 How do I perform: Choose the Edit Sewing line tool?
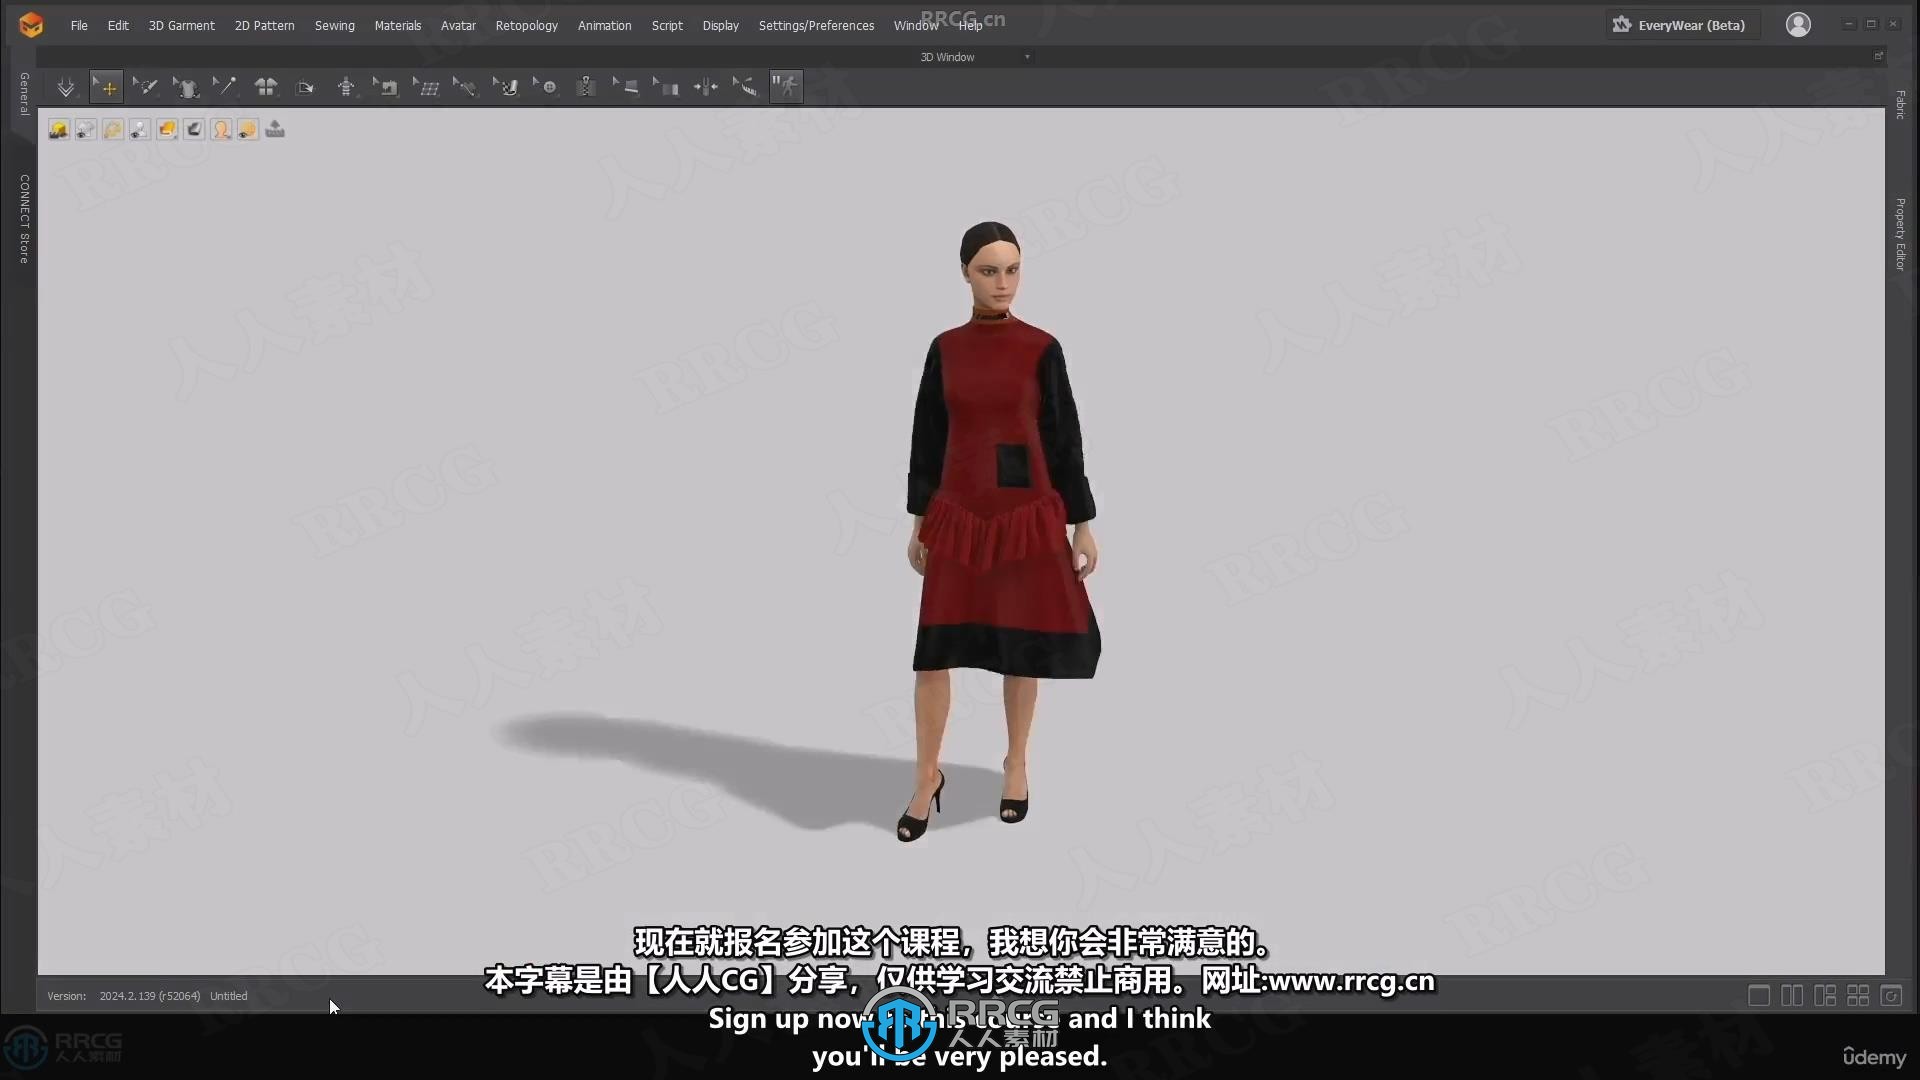[x=465, y=87]
